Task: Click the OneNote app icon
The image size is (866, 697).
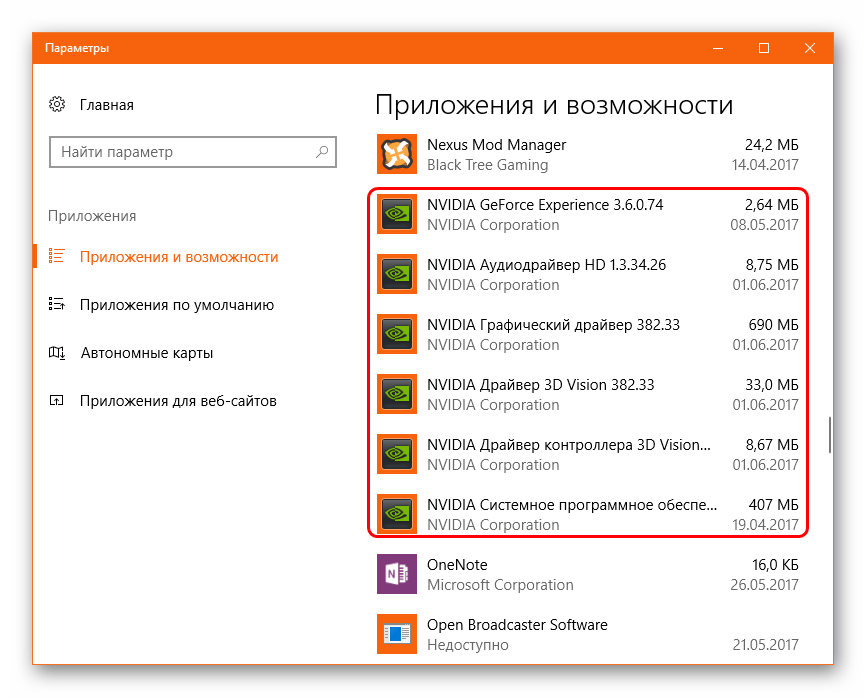Action: (397, 574)
